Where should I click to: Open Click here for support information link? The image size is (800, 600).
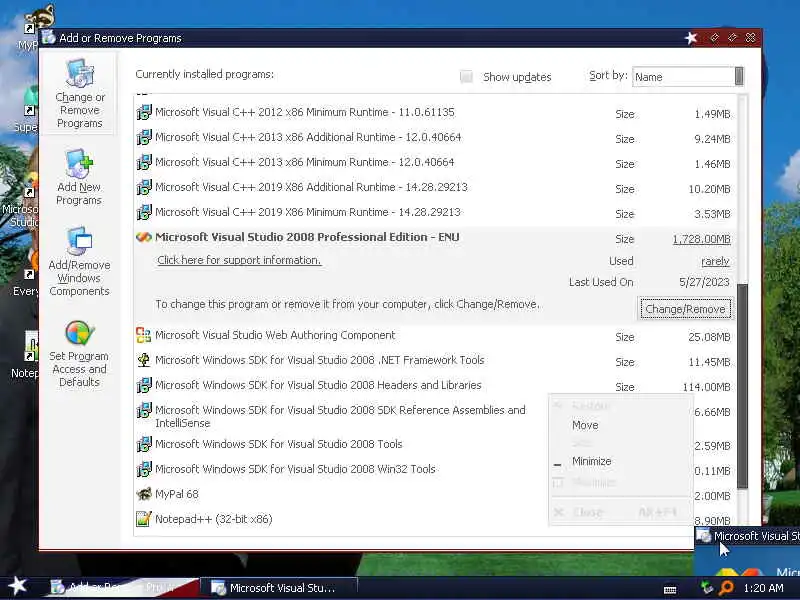click(239, 260)
